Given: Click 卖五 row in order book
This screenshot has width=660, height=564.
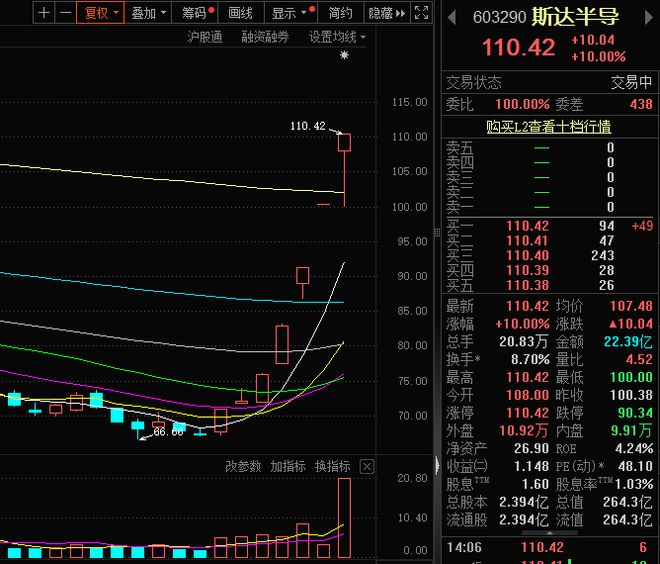Looking at the screenshot, I should pos(549,148).
